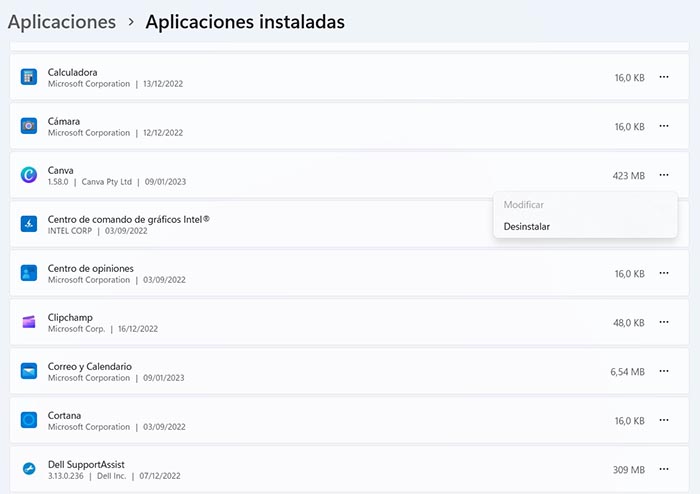The image size is (700, 494).
Task: Click the Dell Inc. publisher text
Action: click(112, 476)
